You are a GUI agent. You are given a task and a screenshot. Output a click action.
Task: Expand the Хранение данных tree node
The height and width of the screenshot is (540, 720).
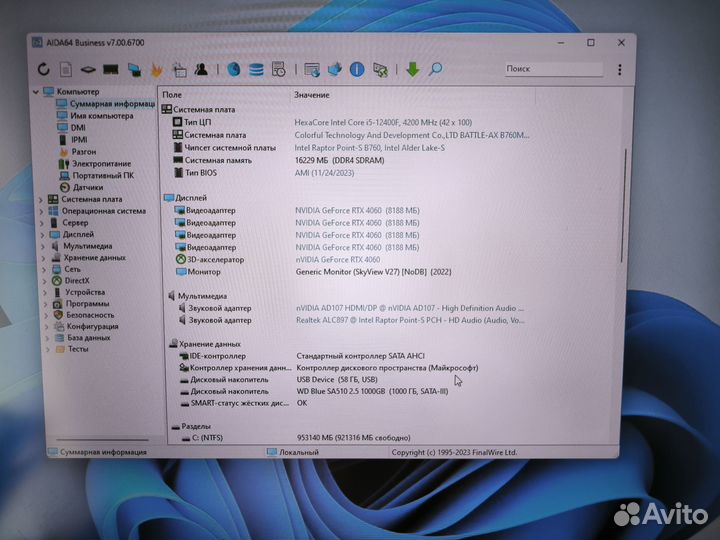point(44,258)
